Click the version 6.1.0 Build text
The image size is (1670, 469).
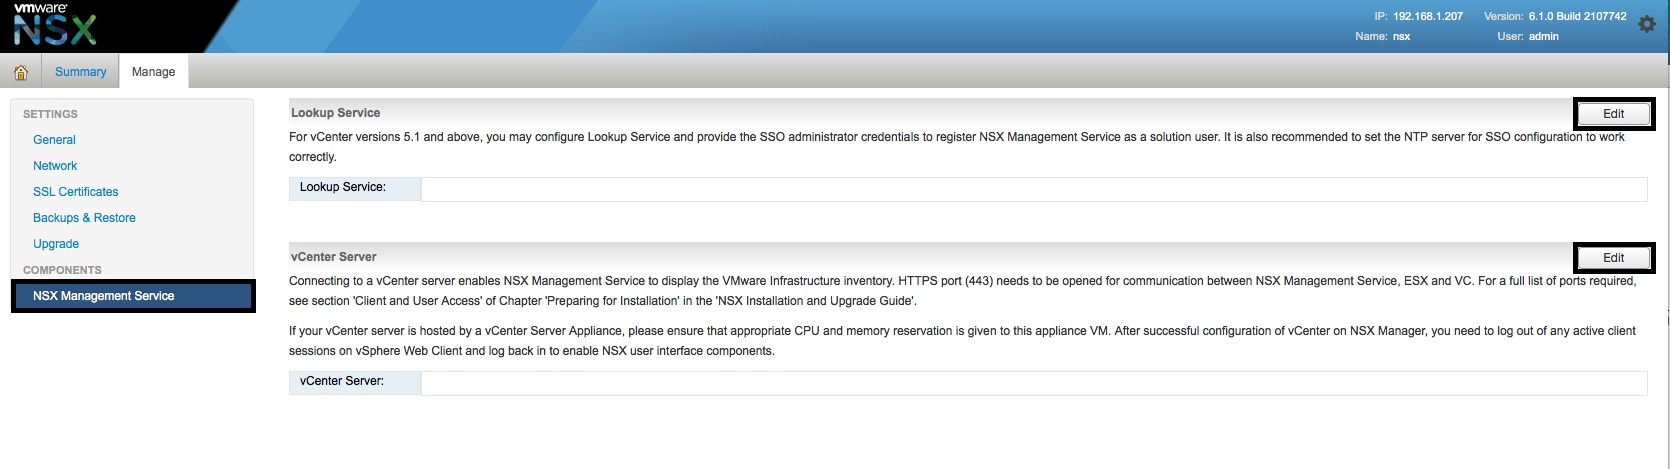[1577, 17]
